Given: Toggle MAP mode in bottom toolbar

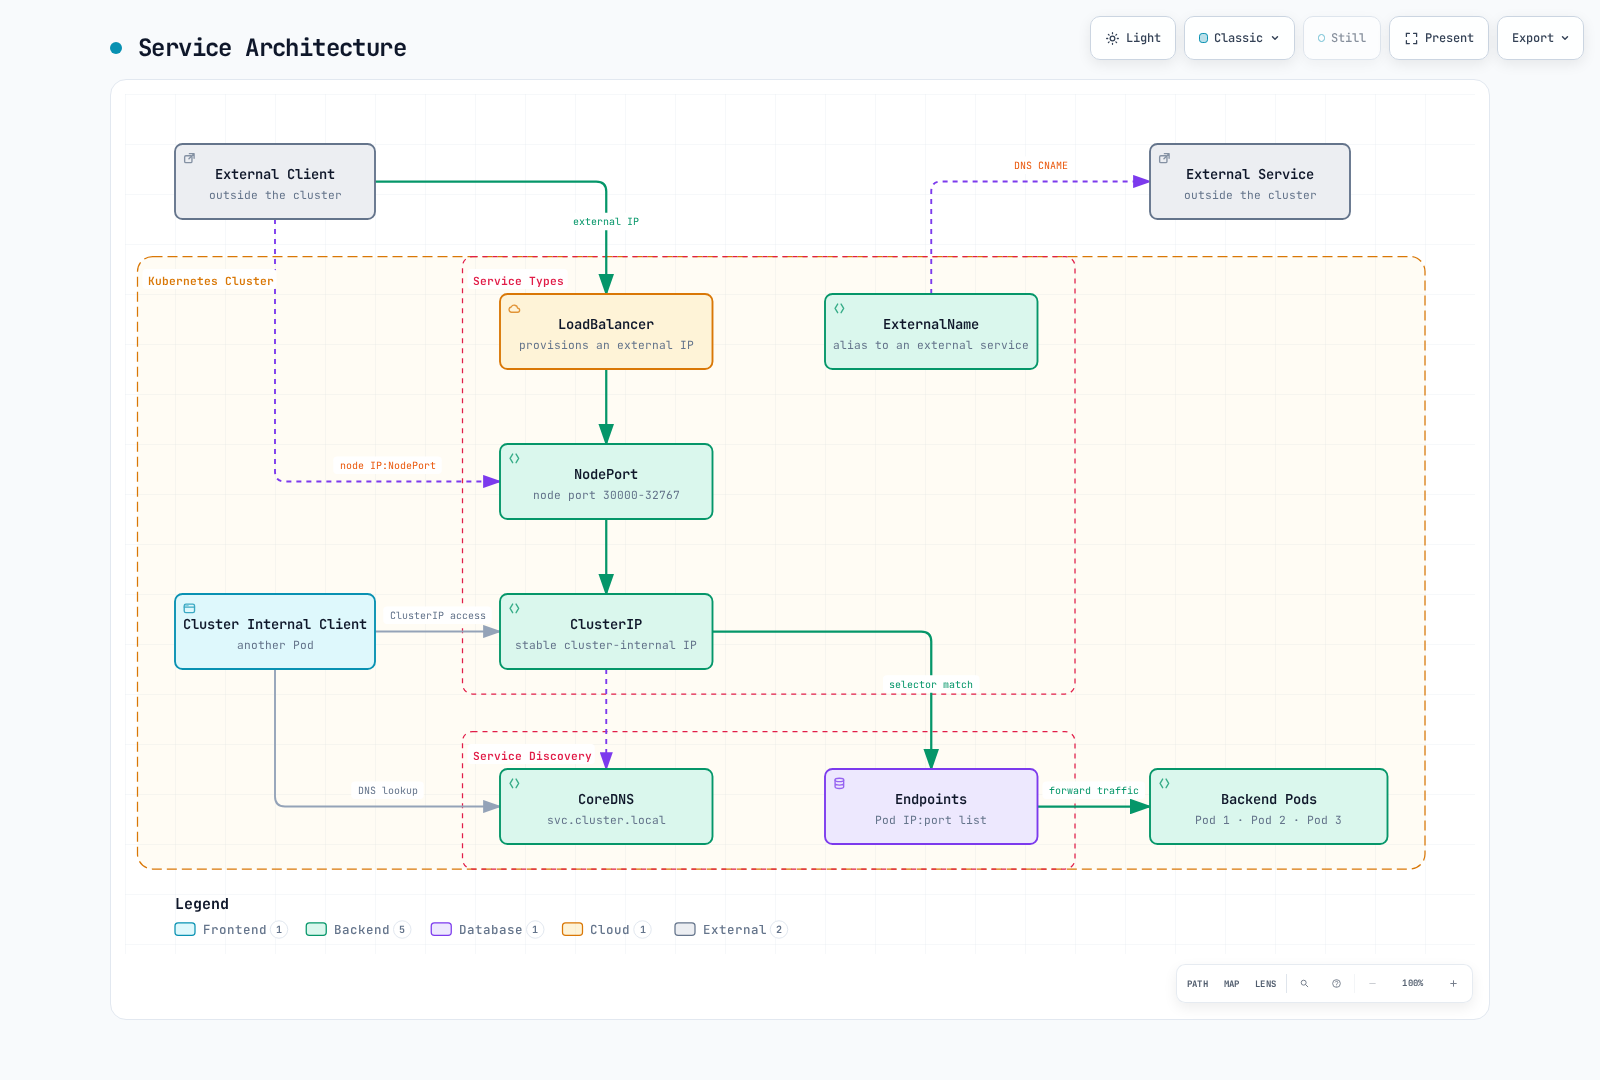Looking at the screenshot, I should pos(1231,984).
